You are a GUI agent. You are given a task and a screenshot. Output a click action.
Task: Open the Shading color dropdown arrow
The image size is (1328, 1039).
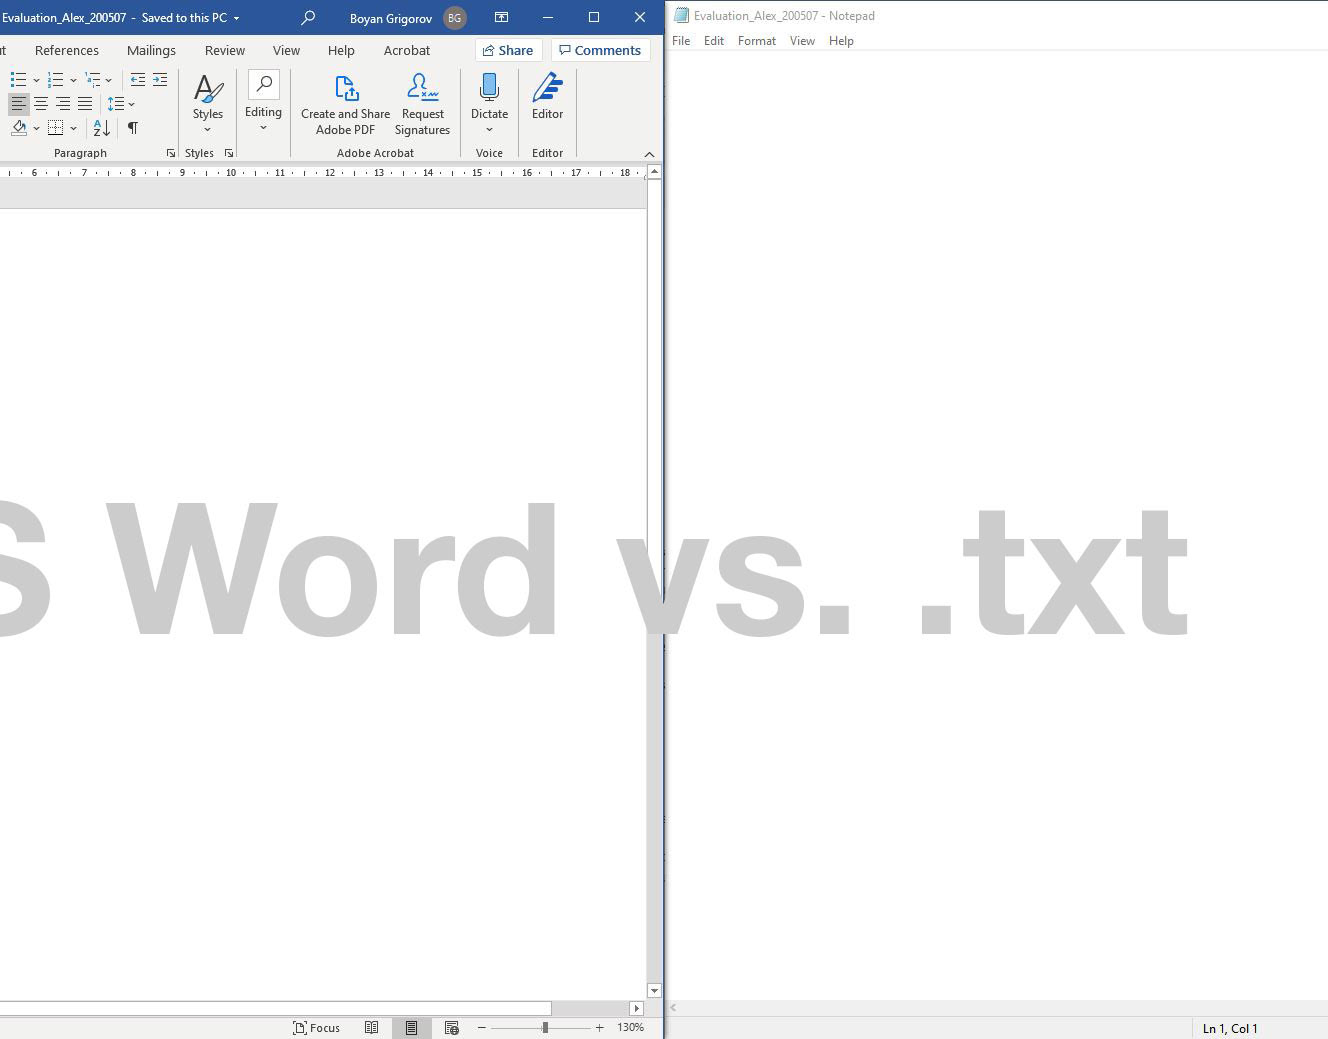coord(36,128)
